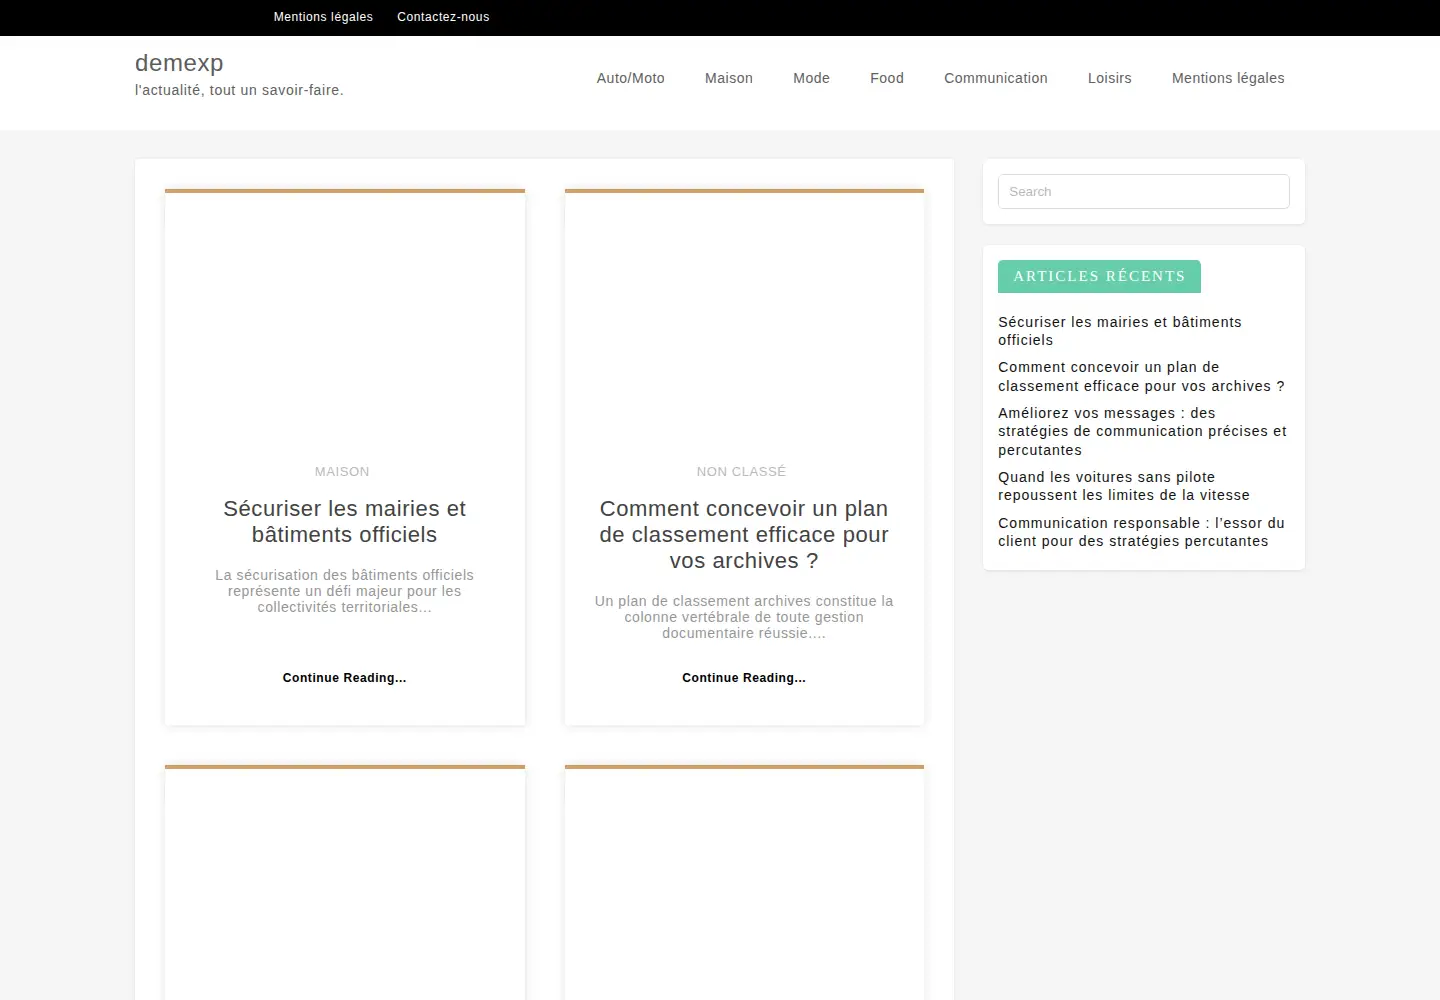
Task: Open the card headline about the plan de classement
Action: click(744, 535)
